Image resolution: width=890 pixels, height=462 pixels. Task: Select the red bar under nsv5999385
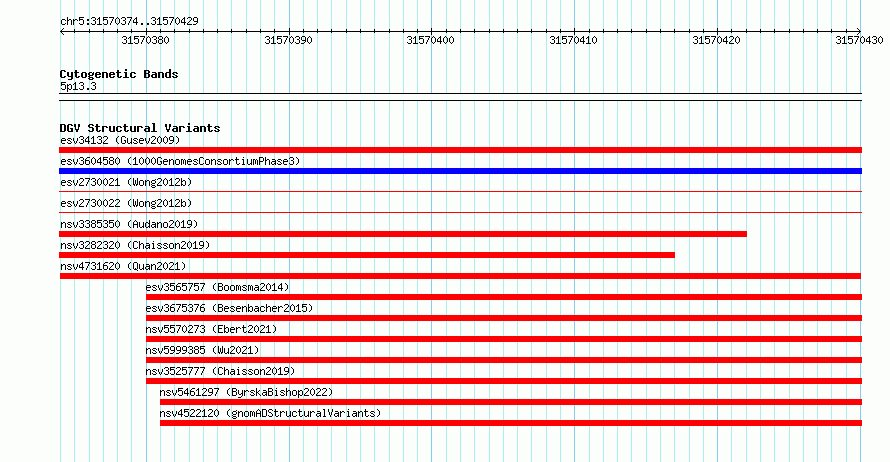504,360
